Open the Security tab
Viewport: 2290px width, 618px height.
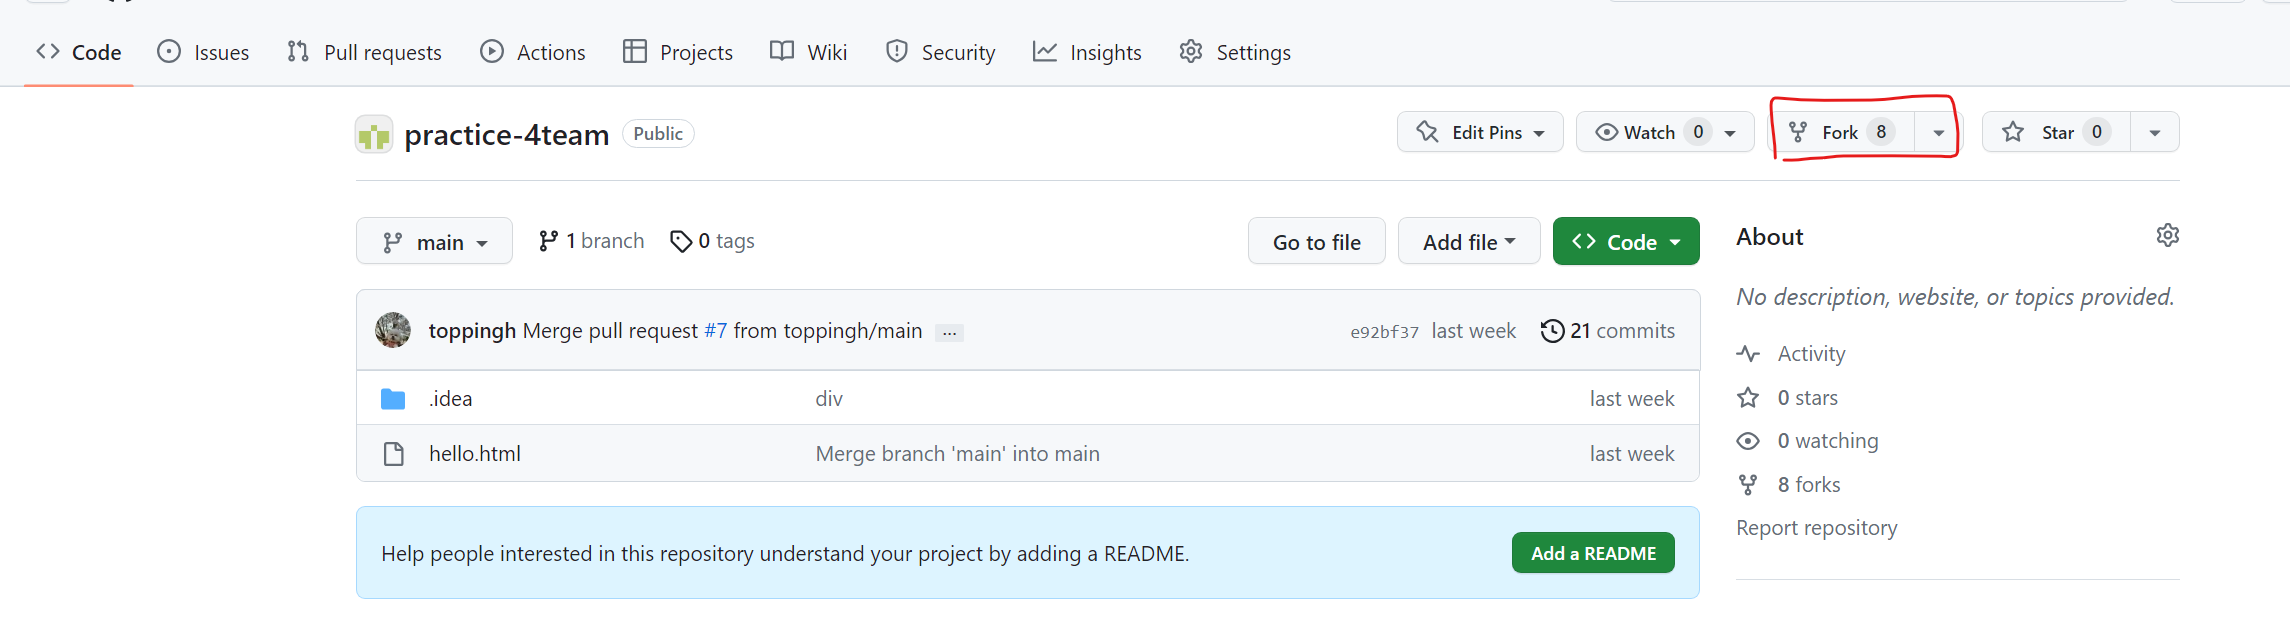click(x=940, y=52)
